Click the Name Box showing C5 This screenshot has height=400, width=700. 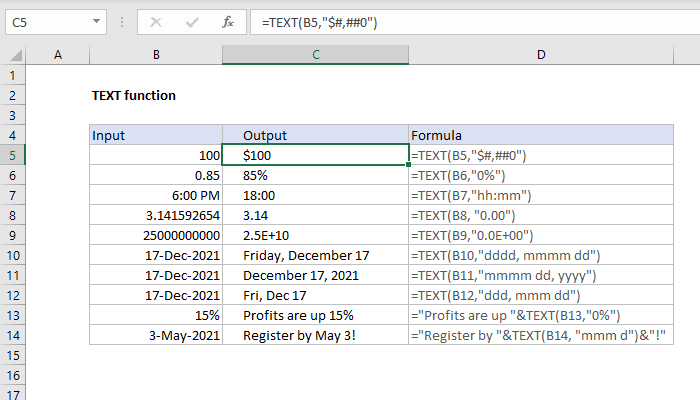click(x=45, y=20)
